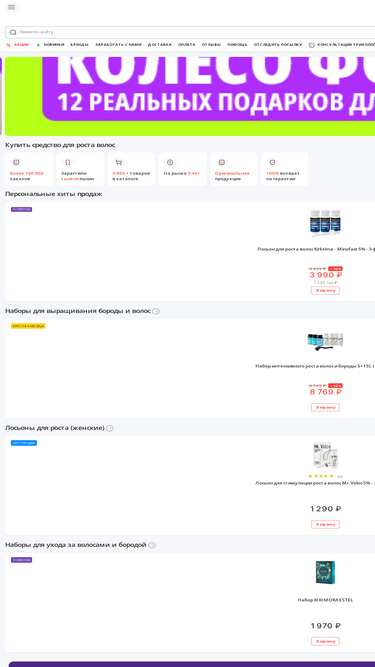Click the Новинка badge on Minofast card
Image resolution: width=375 pixels, height=667 pixels.
click(21, 209)
